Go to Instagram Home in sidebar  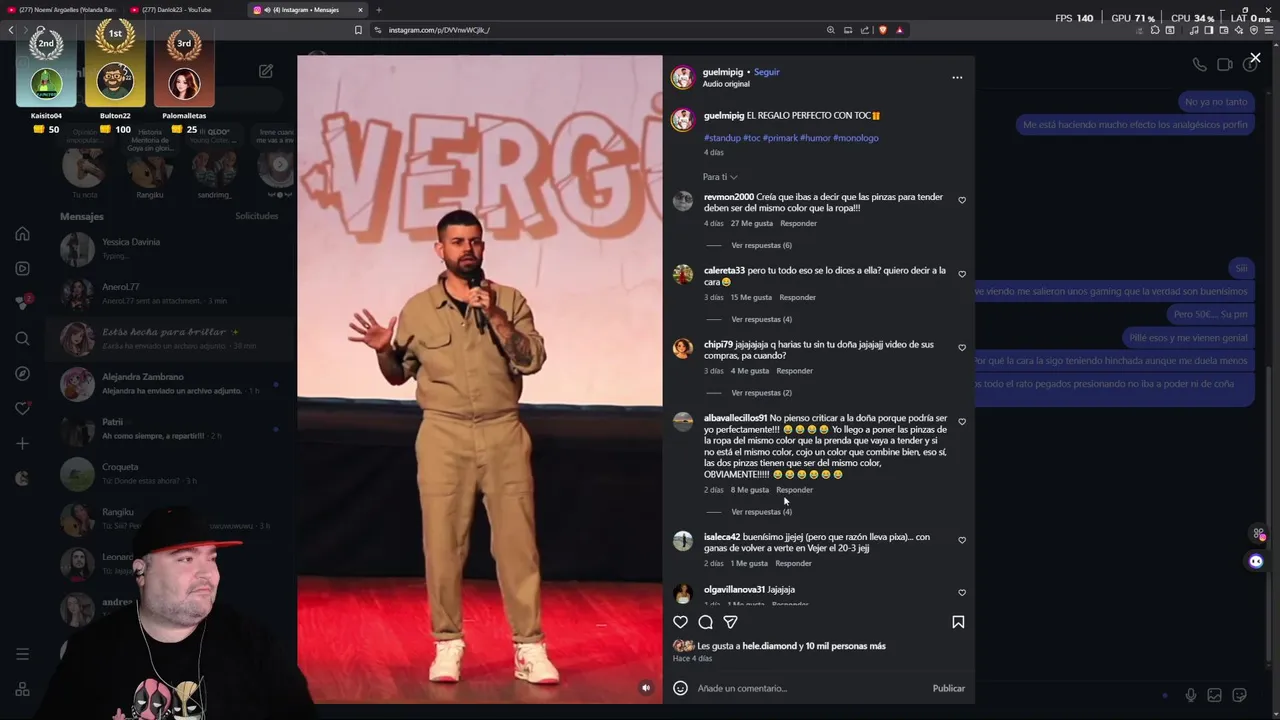pos(22,234)
